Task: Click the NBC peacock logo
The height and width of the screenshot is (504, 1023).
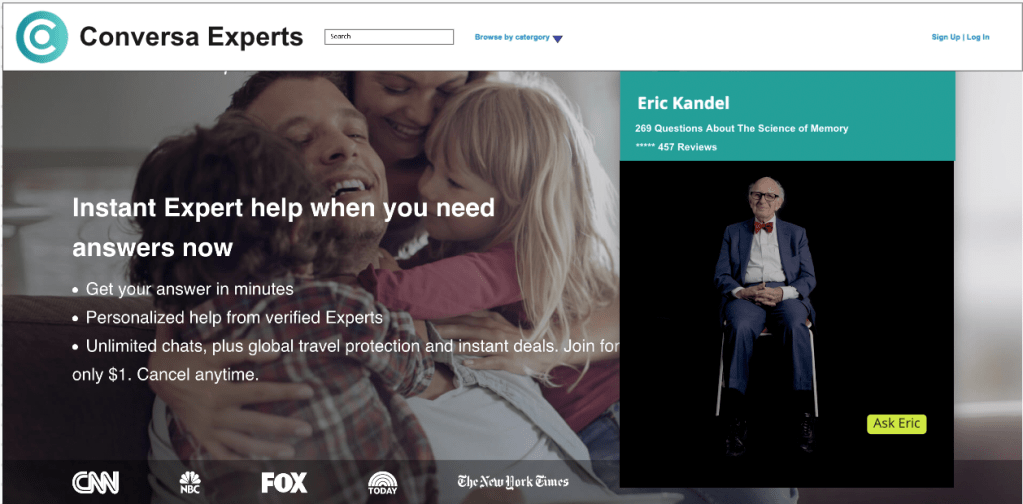Action: [x=190, y=482]
